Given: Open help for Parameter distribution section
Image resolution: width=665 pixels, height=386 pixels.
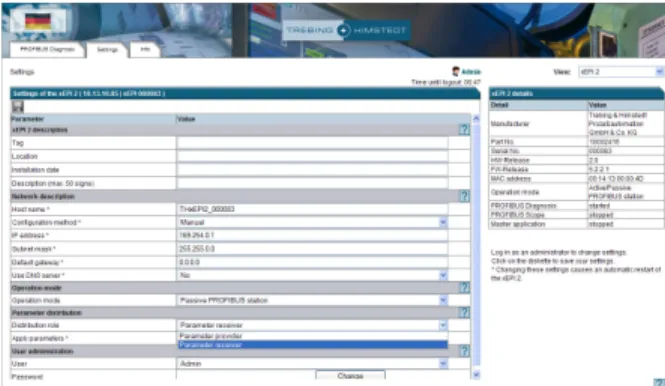Looking at the screenshot, I should click(464, 313).
